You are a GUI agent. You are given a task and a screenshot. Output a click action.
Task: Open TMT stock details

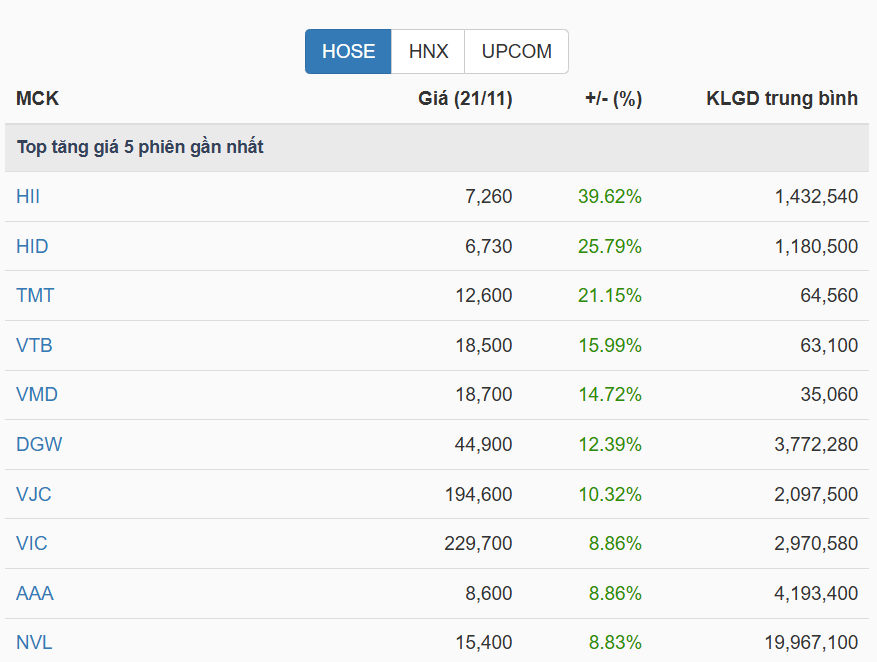pos(35,296)
